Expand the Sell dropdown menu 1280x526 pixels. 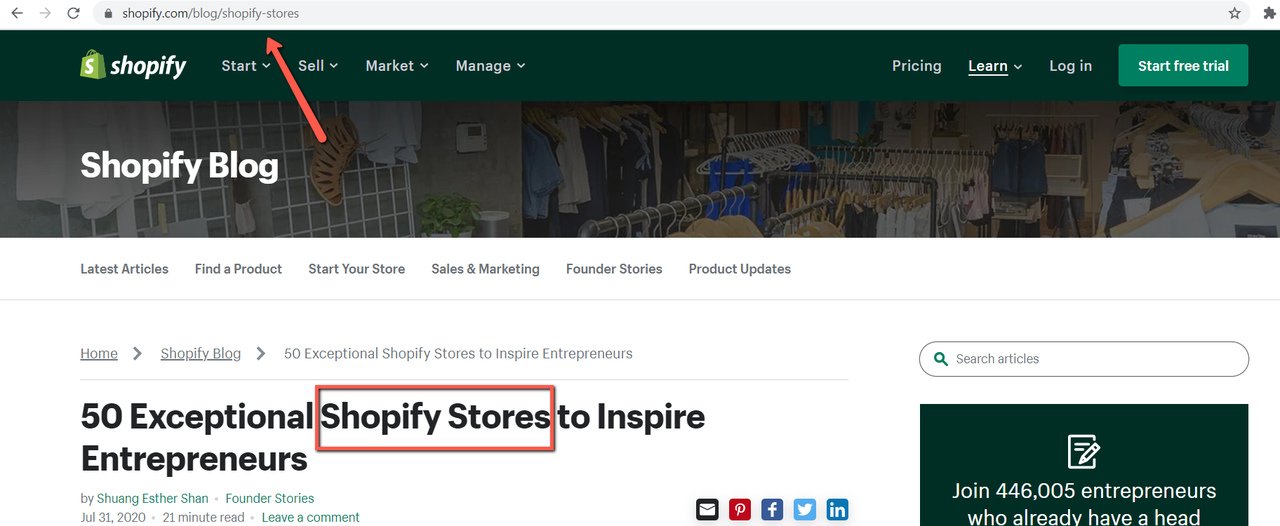coord(318,66)
